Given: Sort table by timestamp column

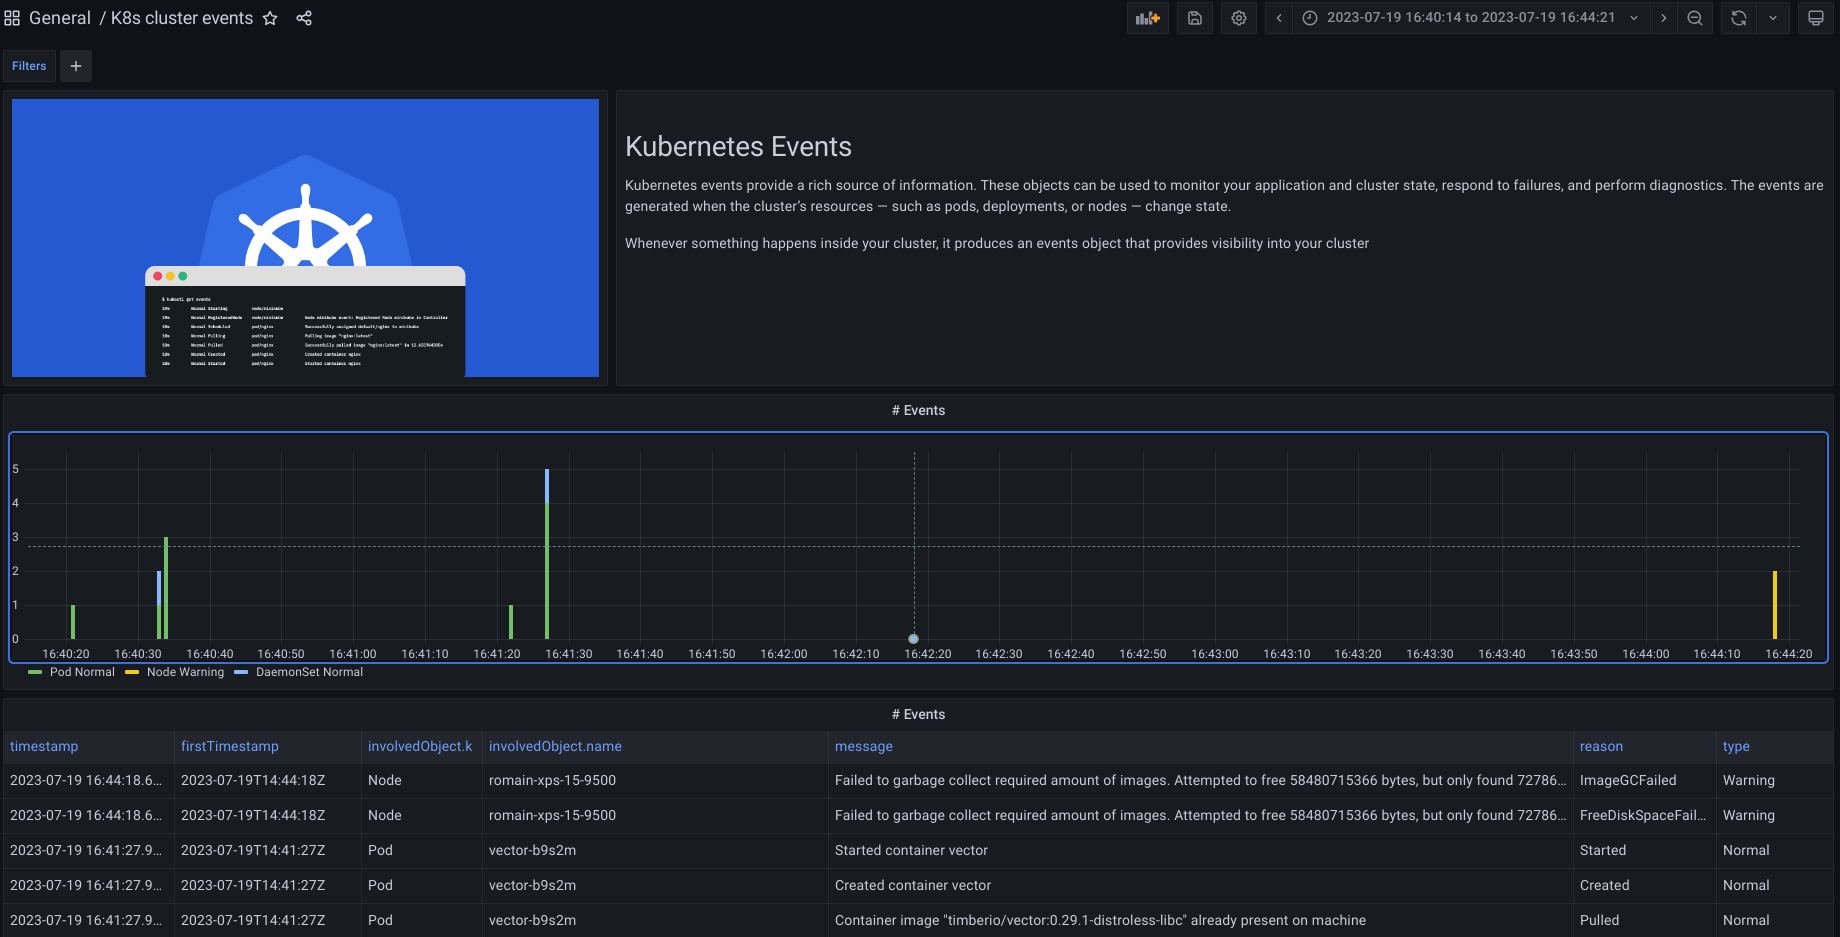Looking at the screenshot, I should (44, 746).
